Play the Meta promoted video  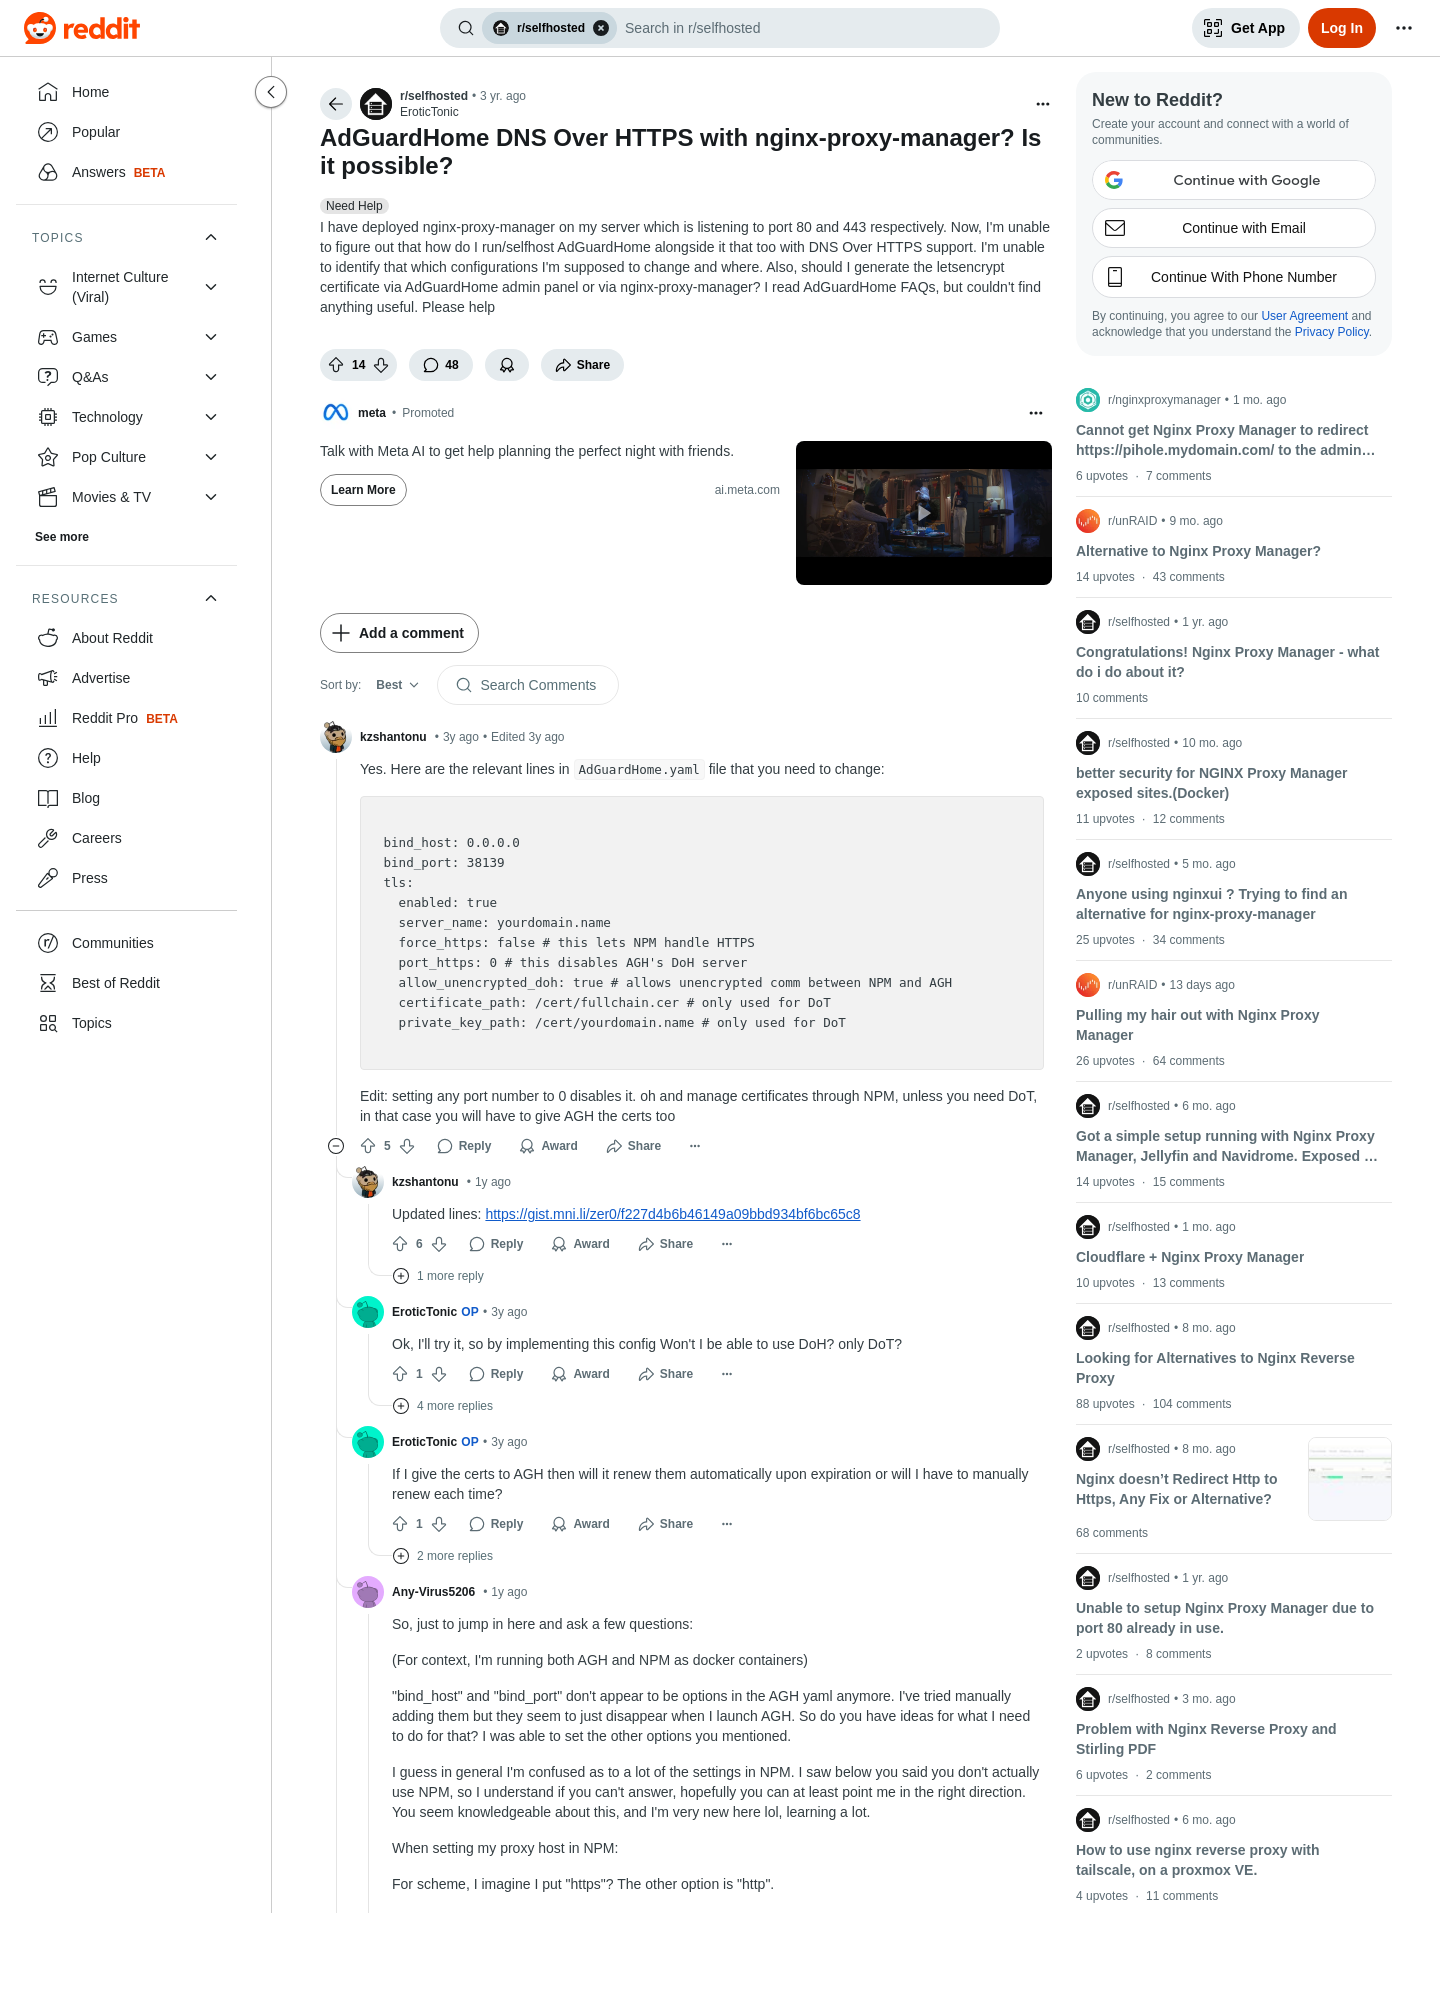coord(924,513)
